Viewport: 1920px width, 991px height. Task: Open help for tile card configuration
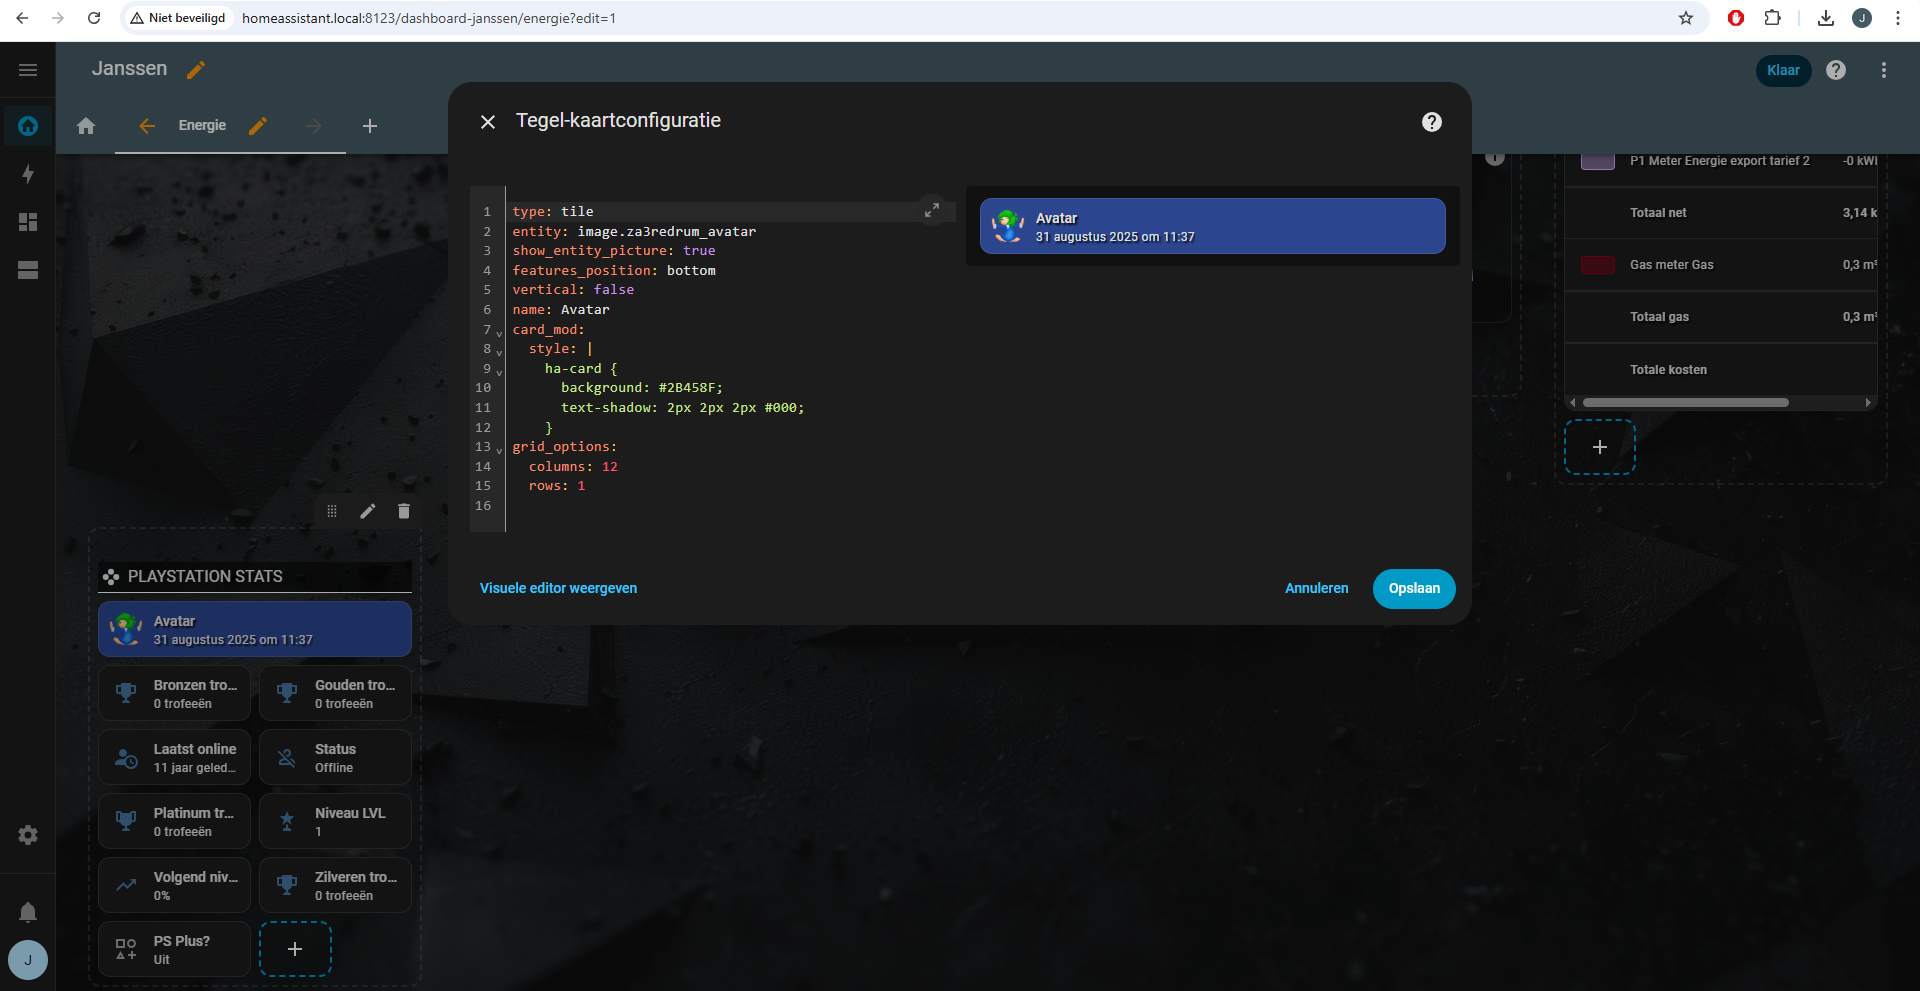(1431, 122)
